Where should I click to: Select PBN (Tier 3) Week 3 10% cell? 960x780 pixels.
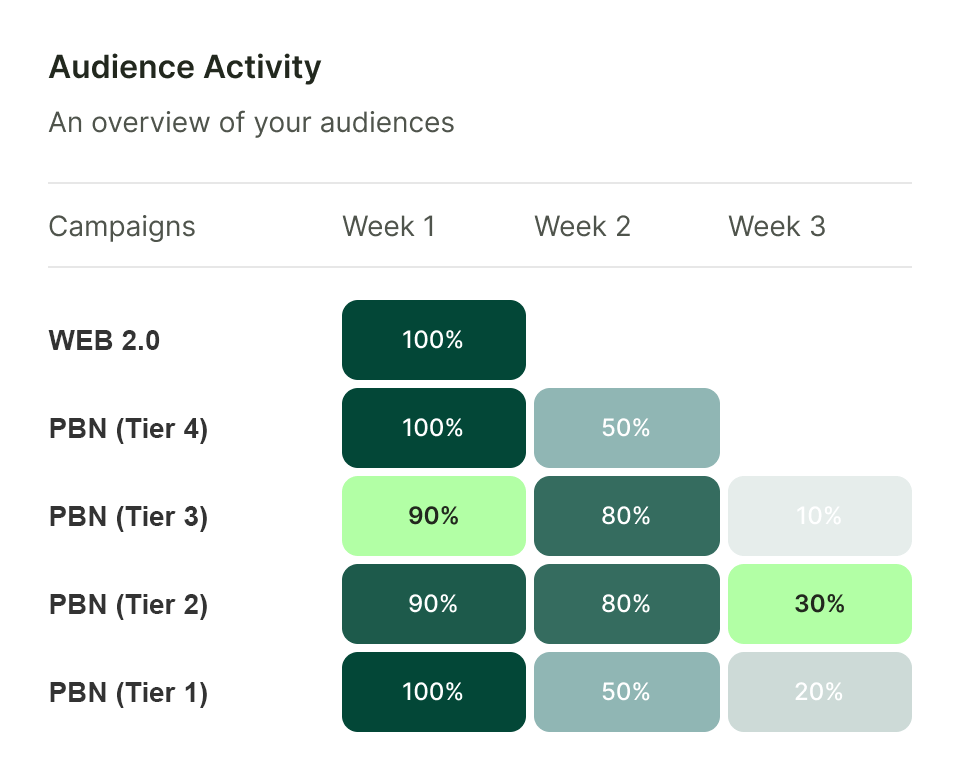pos(819,516)
